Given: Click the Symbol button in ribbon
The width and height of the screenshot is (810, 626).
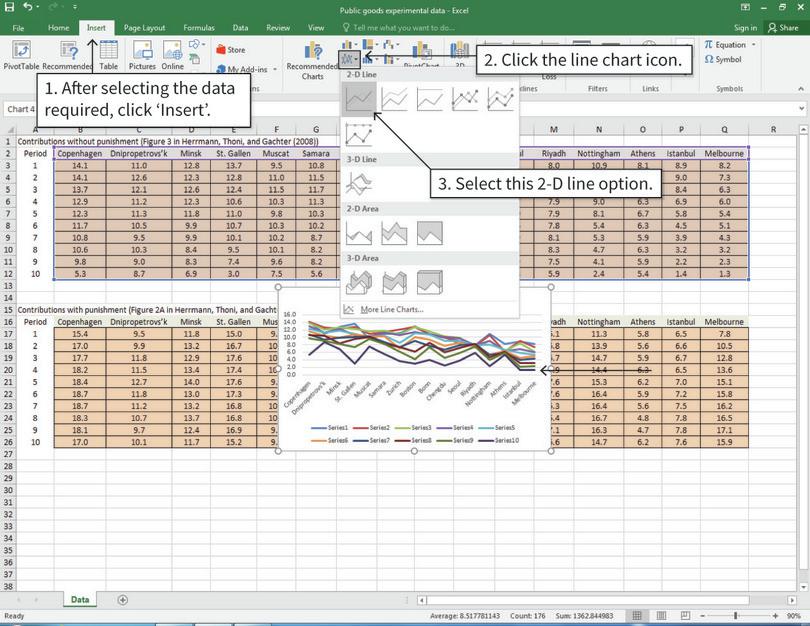Looking at the screenshot, I should click(723, 59).
